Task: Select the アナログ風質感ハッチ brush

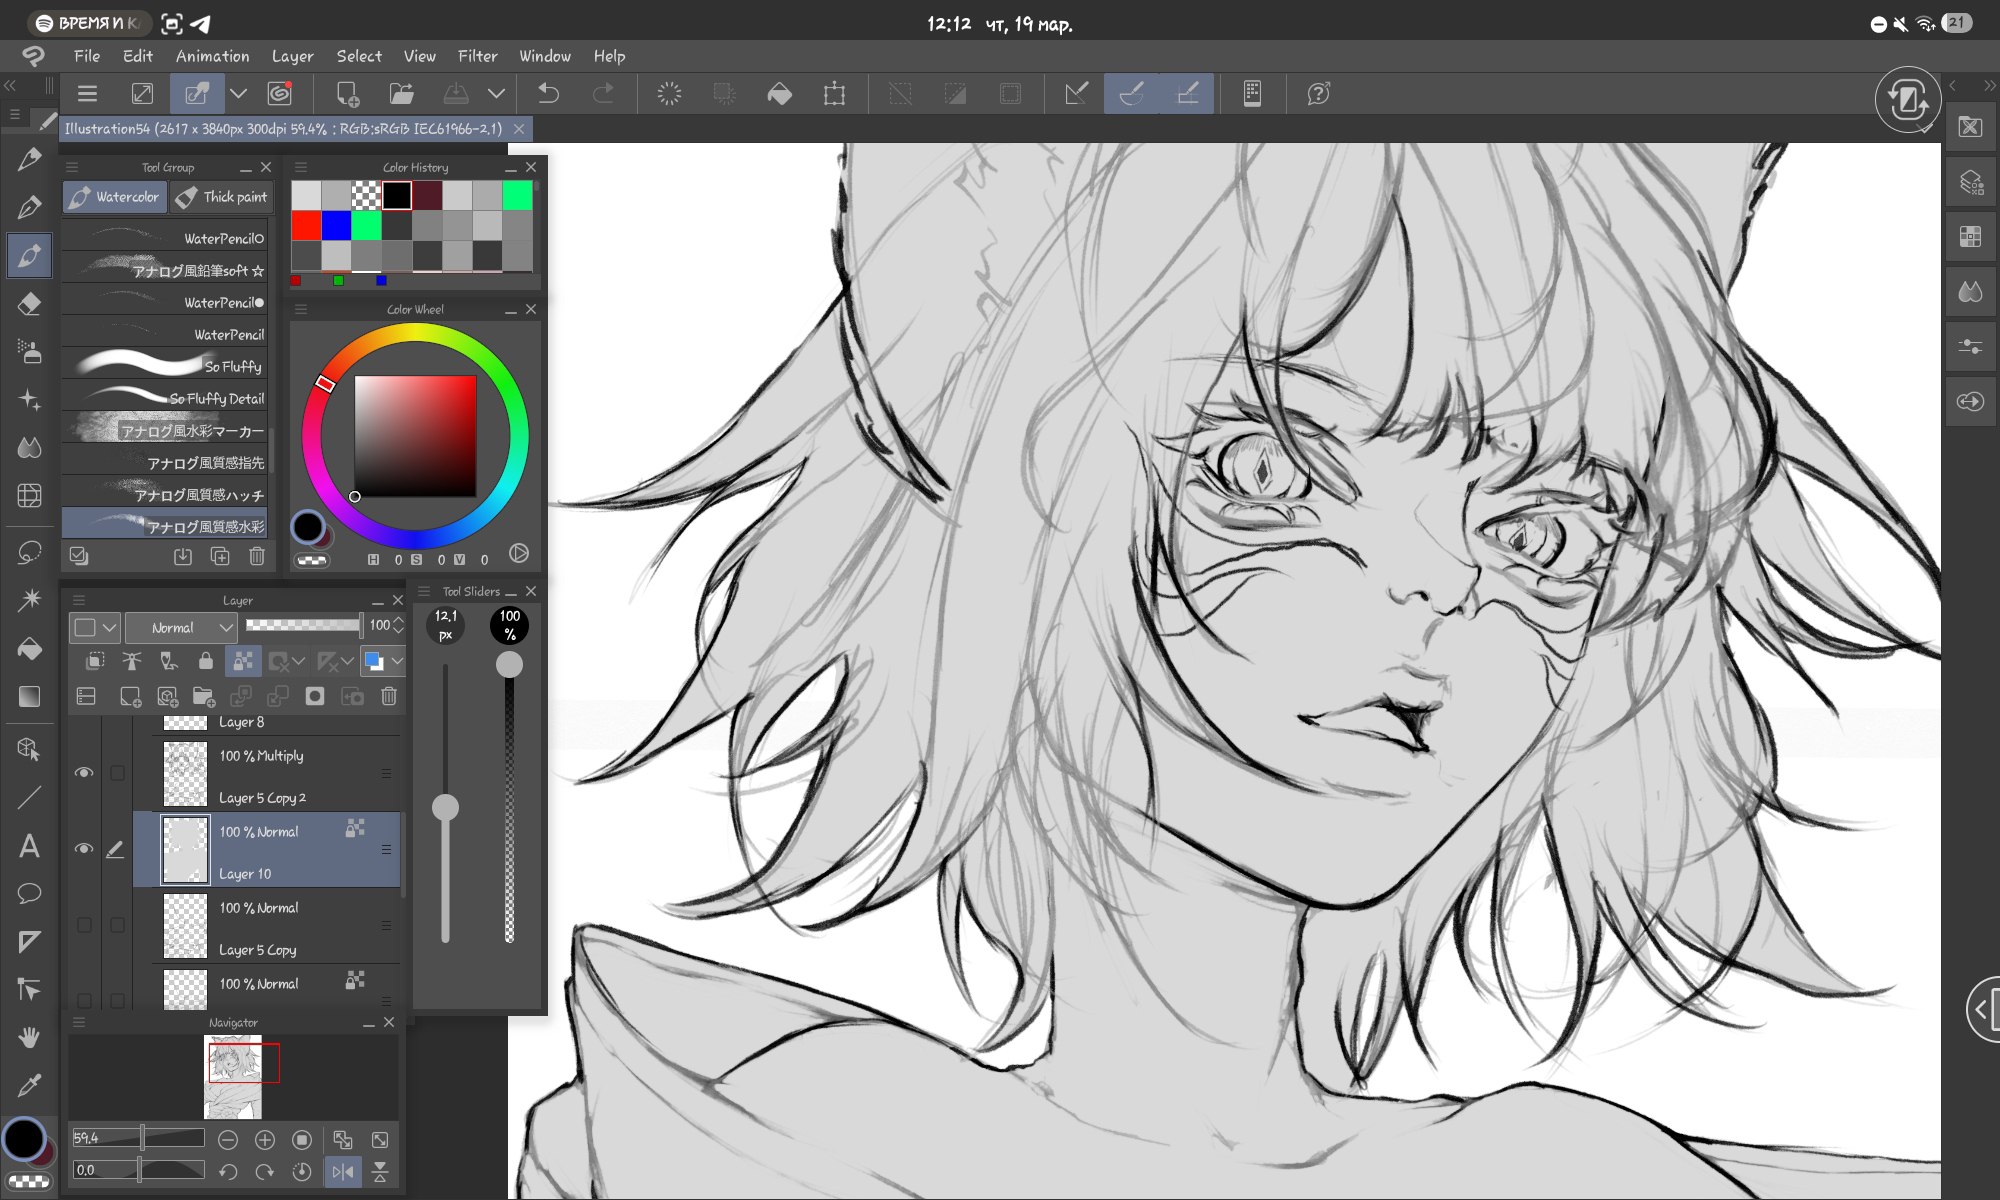Action: tap(165, 494)
